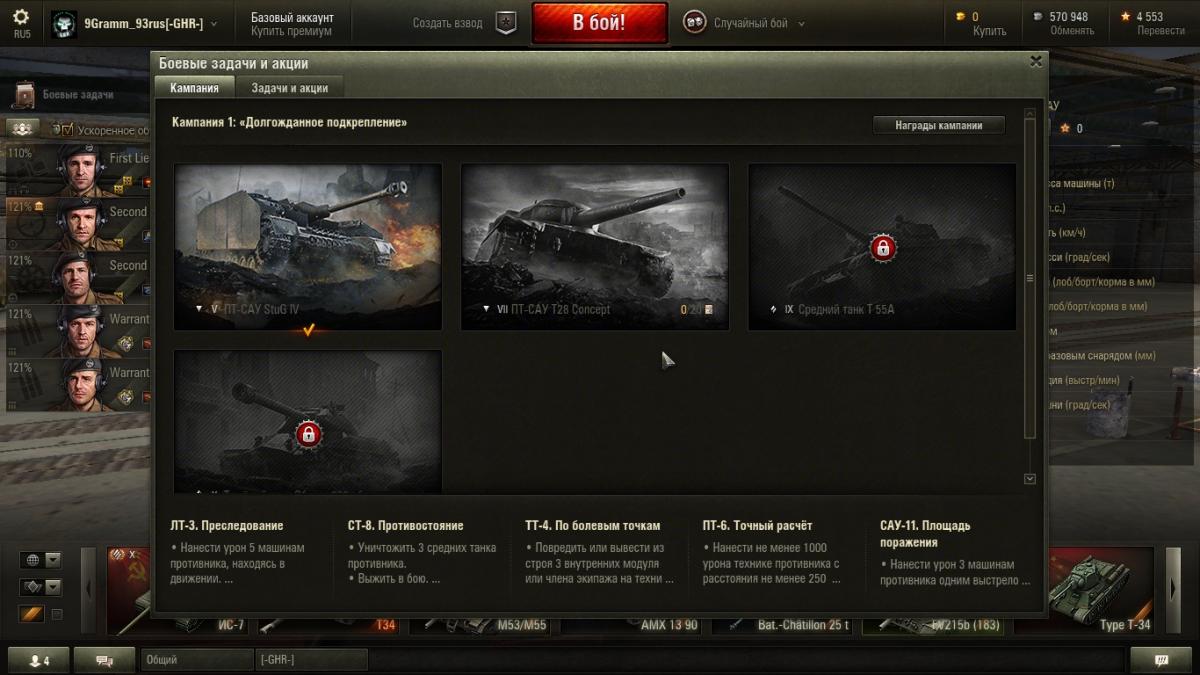Viewport: 1200px width, 675px height.
Task: Expand the nation filter dropdown arrow
Action: click(x=53, y=560)
